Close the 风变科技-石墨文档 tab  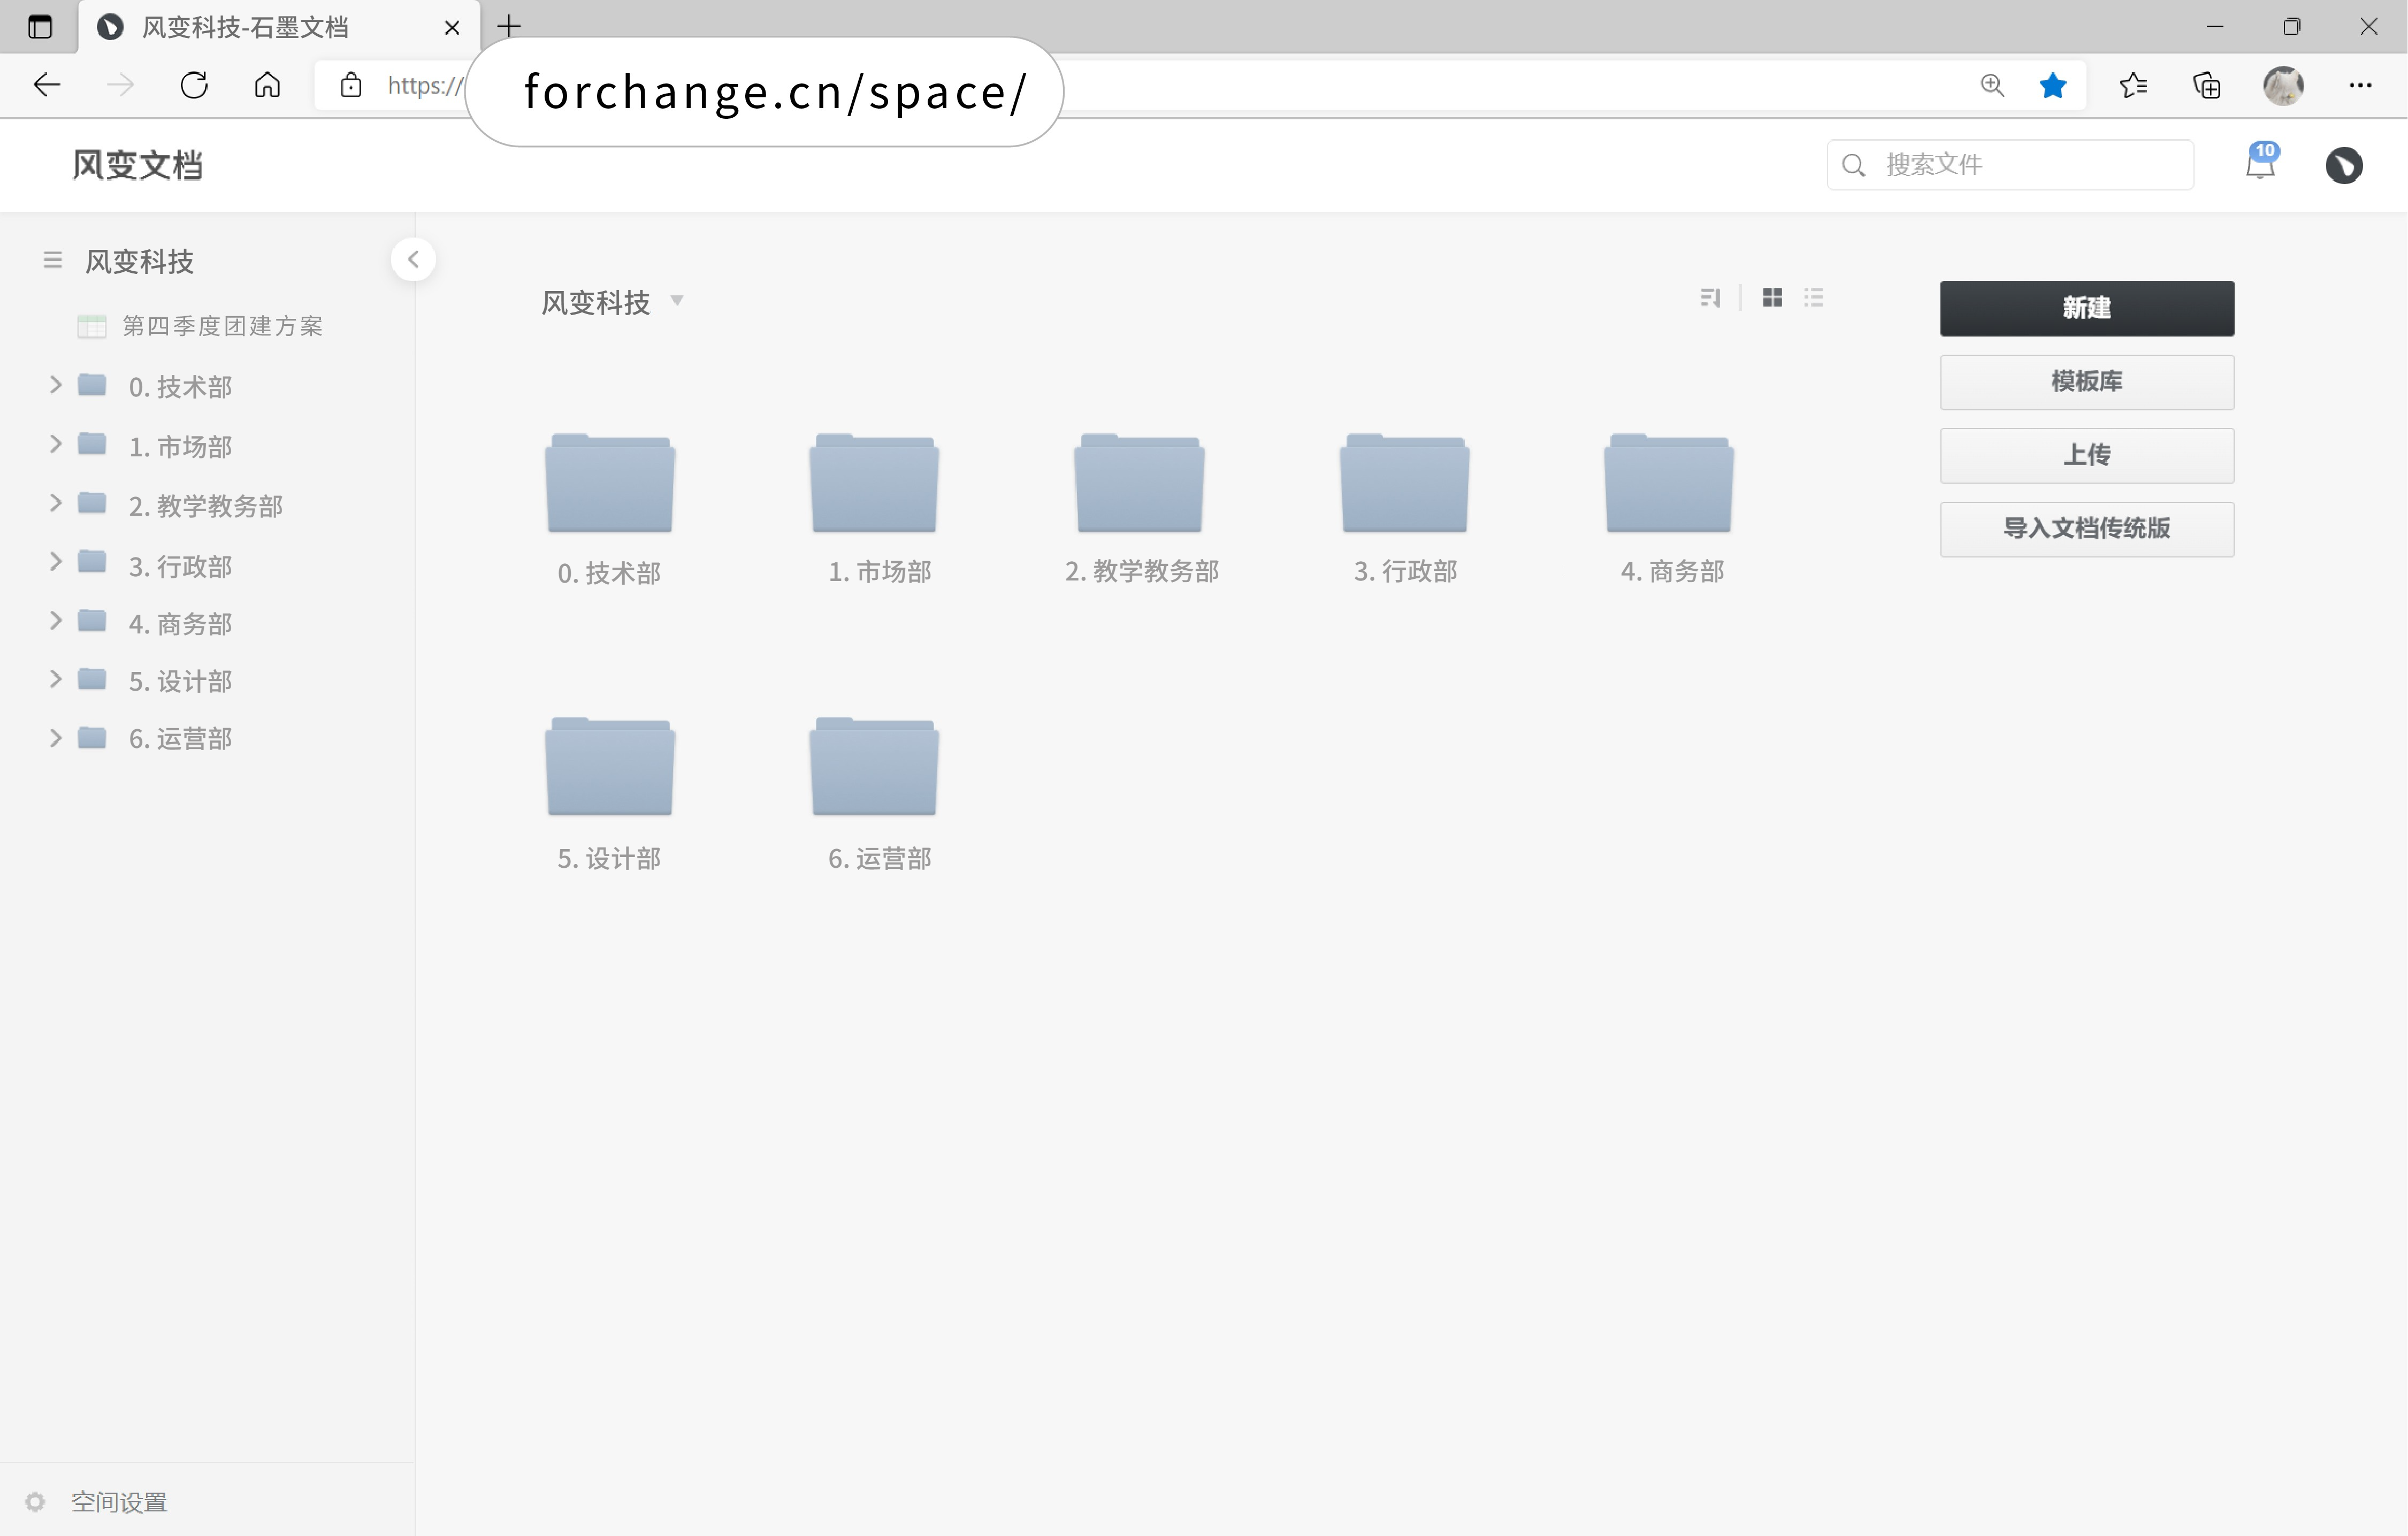coord(452,27)
